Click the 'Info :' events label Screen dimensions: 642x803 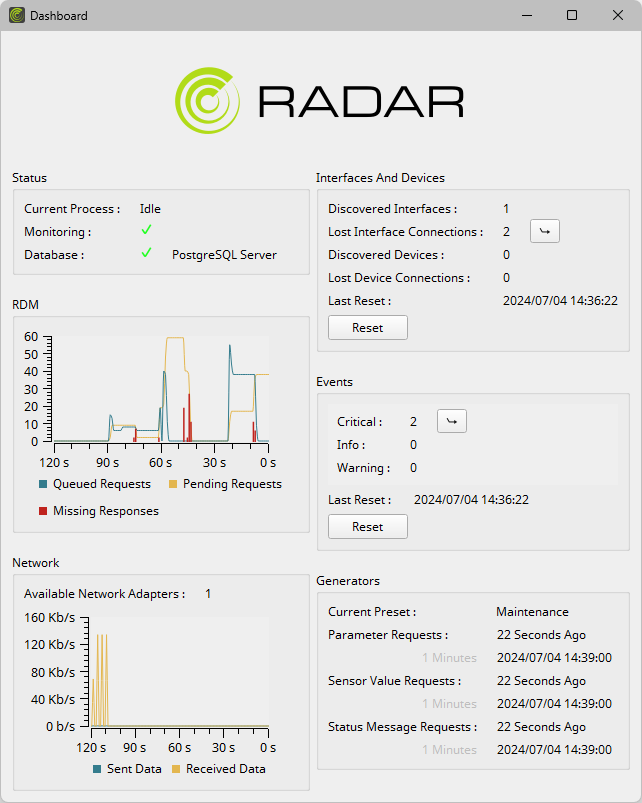[x=351, y=445]
